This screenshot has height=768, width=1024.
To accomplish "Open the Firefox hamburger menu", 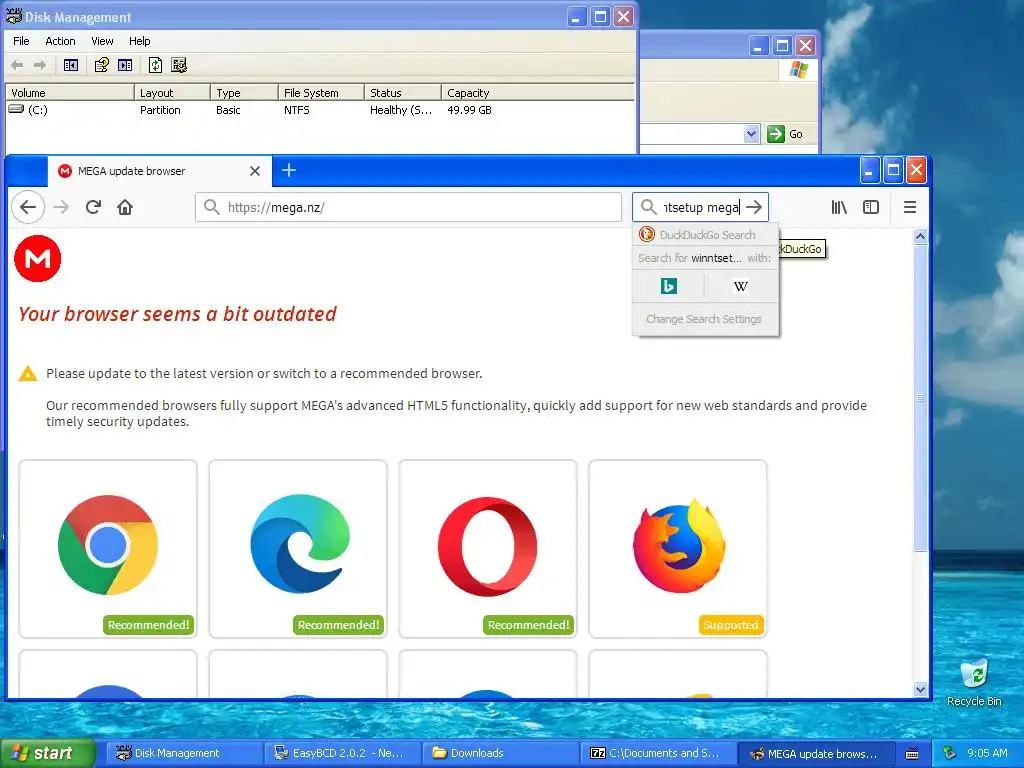I will tap(910, 208).
